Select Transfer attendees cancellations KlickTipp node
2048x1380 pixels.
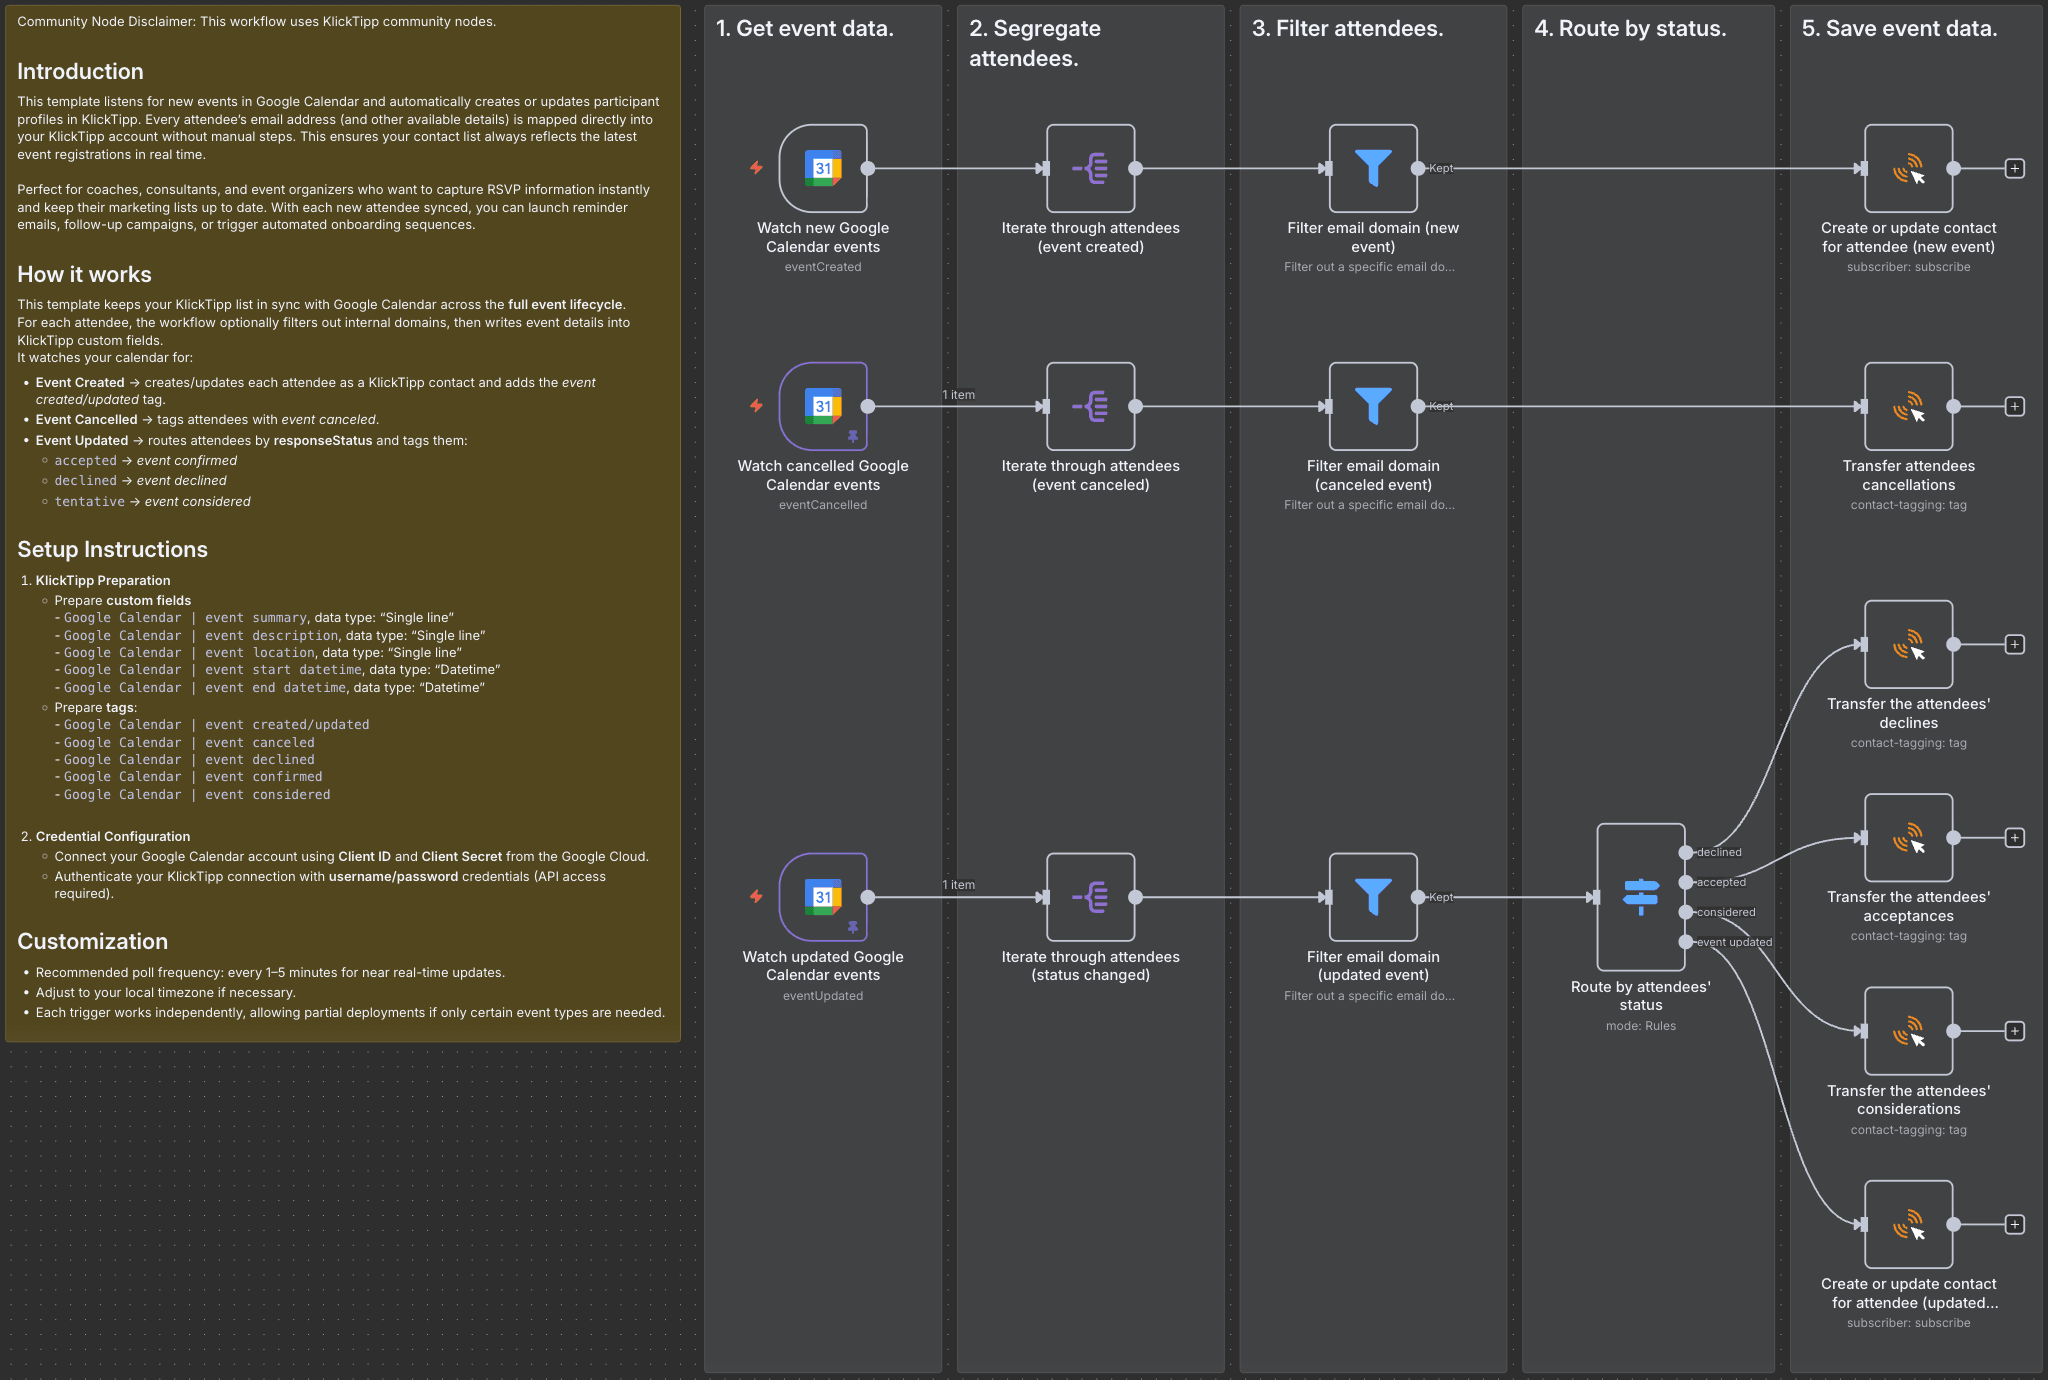point(1908,406)
